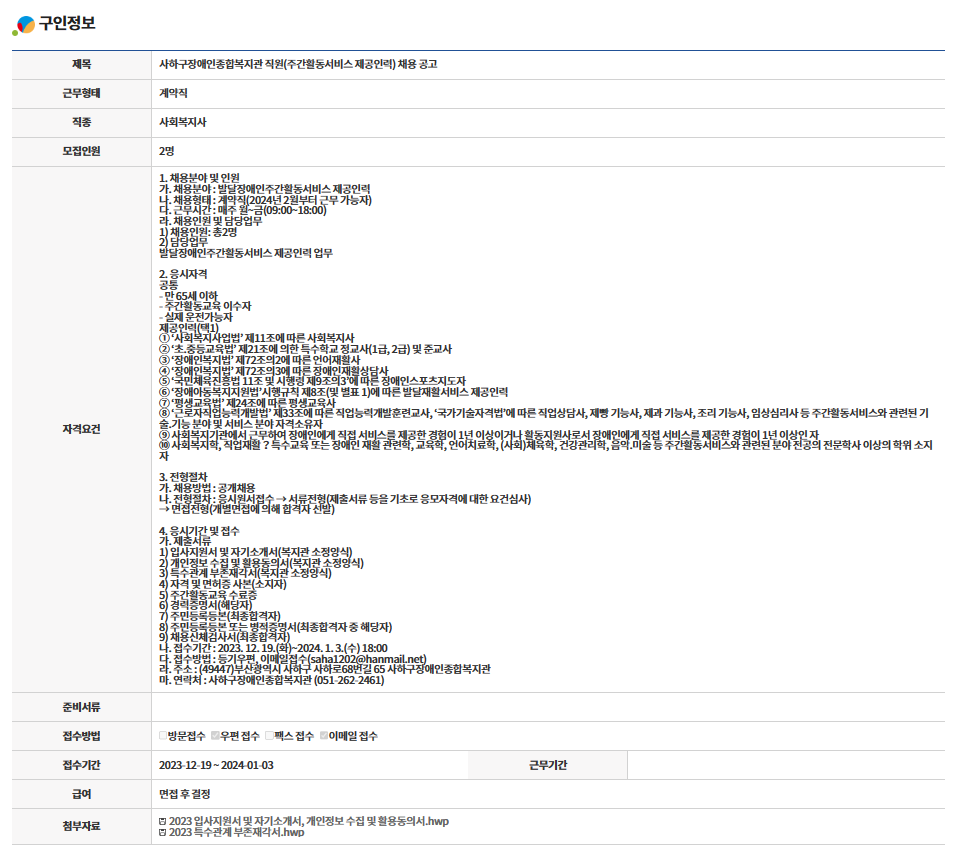Image resolution: width=955 pixels, height=847 pixels.
Task: Click the file icon beside 2023 입사지원서 attachment
Action: point(163,821)
